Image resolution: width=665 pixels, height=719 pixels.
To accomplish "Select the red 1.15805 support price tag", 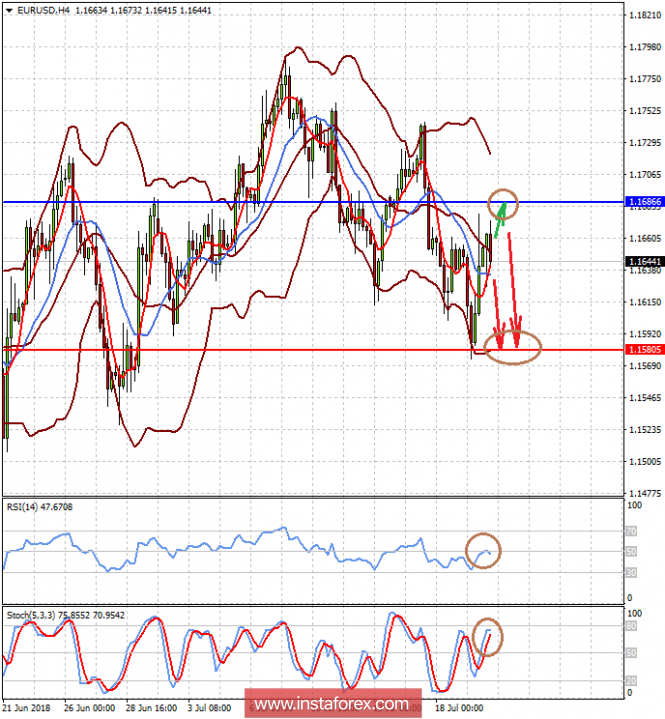I will 642,350.
